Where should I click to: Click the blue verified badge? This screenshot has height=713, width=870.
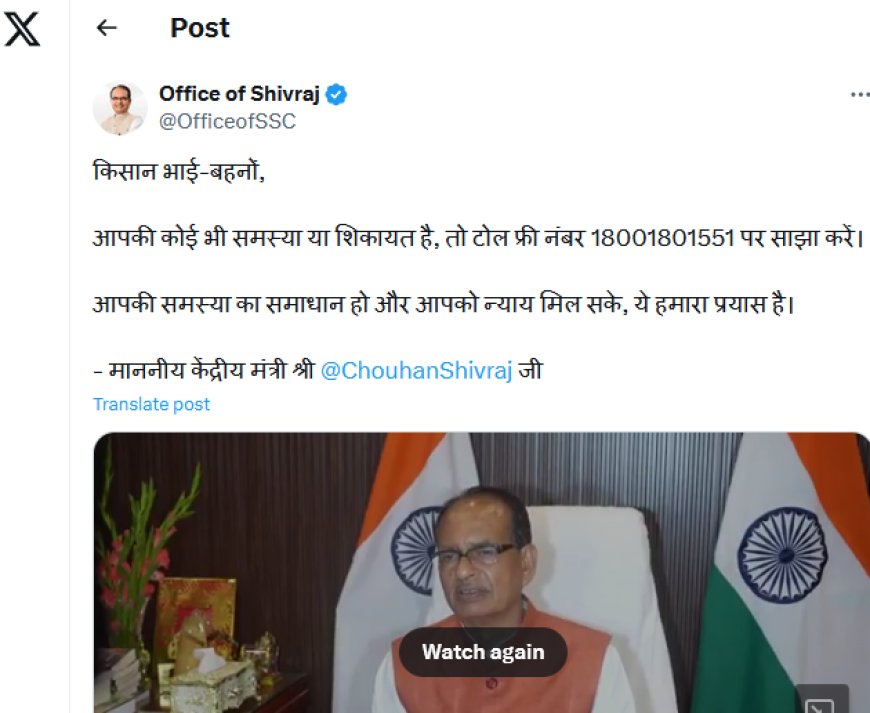[x=336, y=95]
